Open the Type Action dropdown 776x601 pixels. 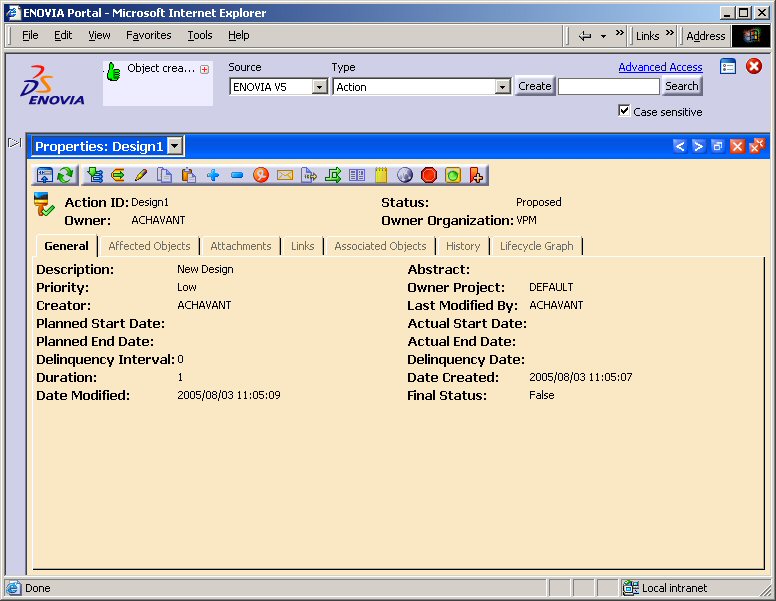tap(503, 87)
